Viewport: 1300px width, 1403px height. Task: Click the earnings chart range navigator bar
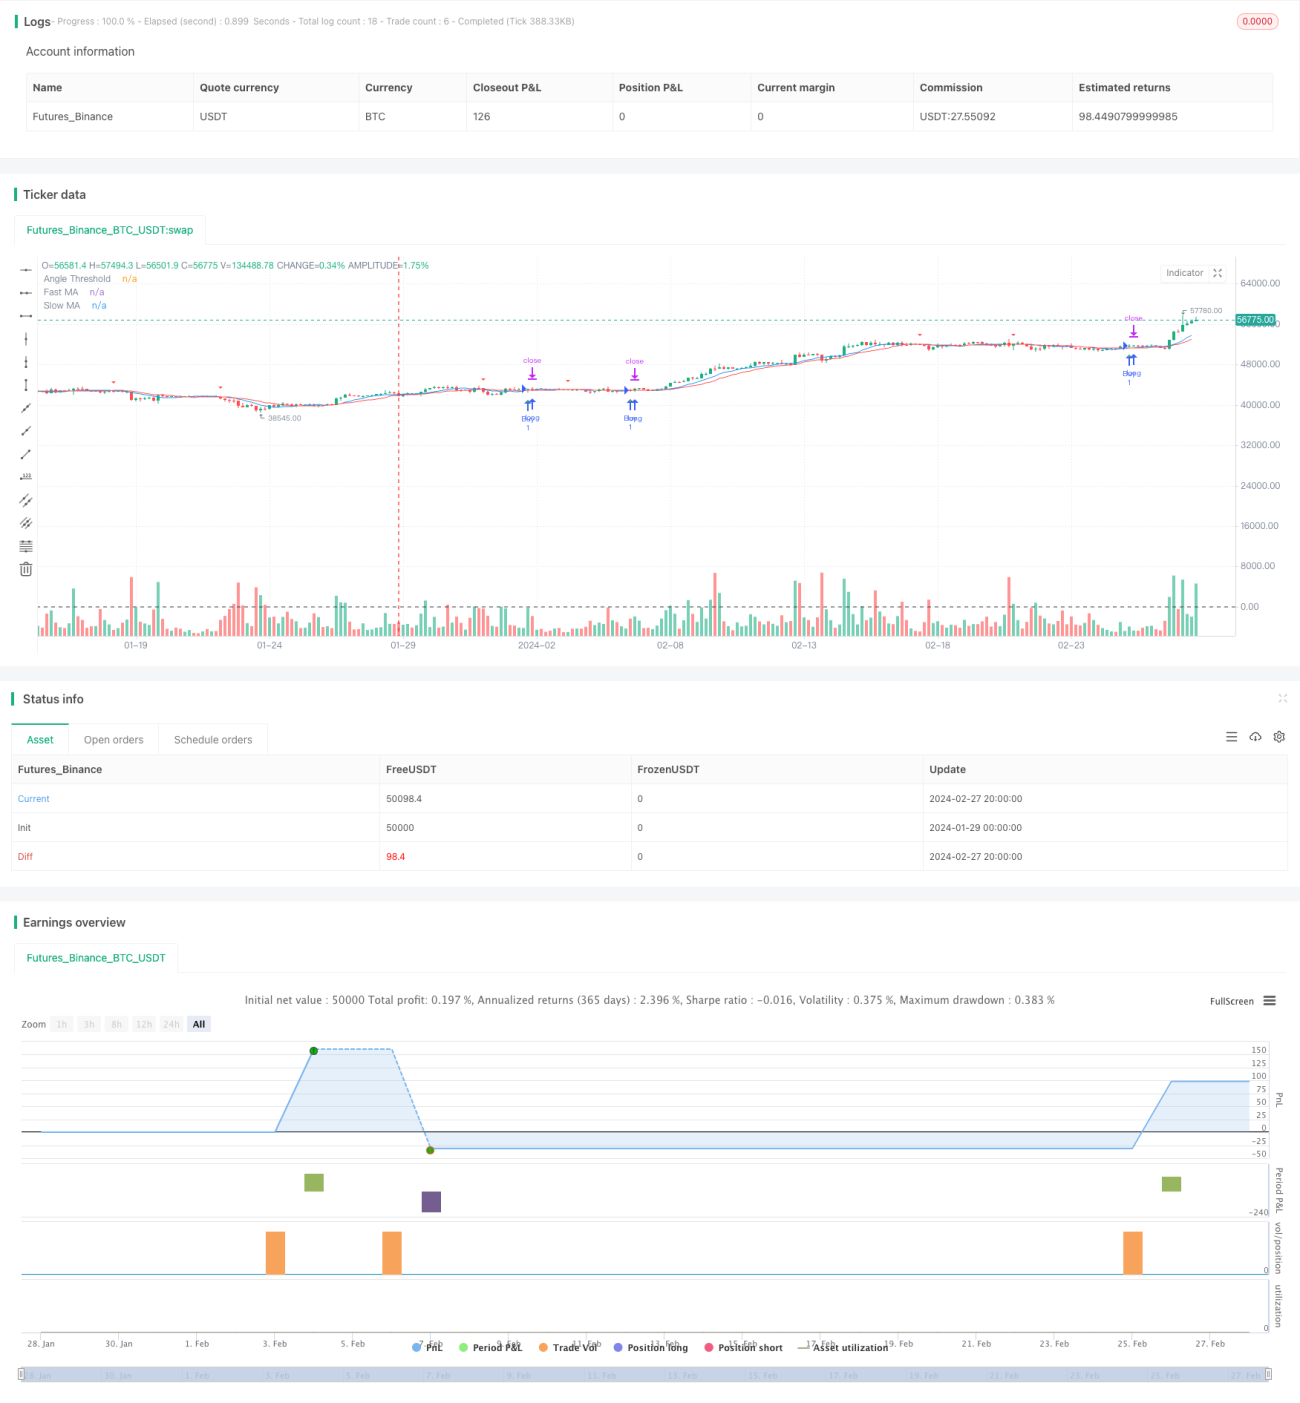tap(645, 1375)
